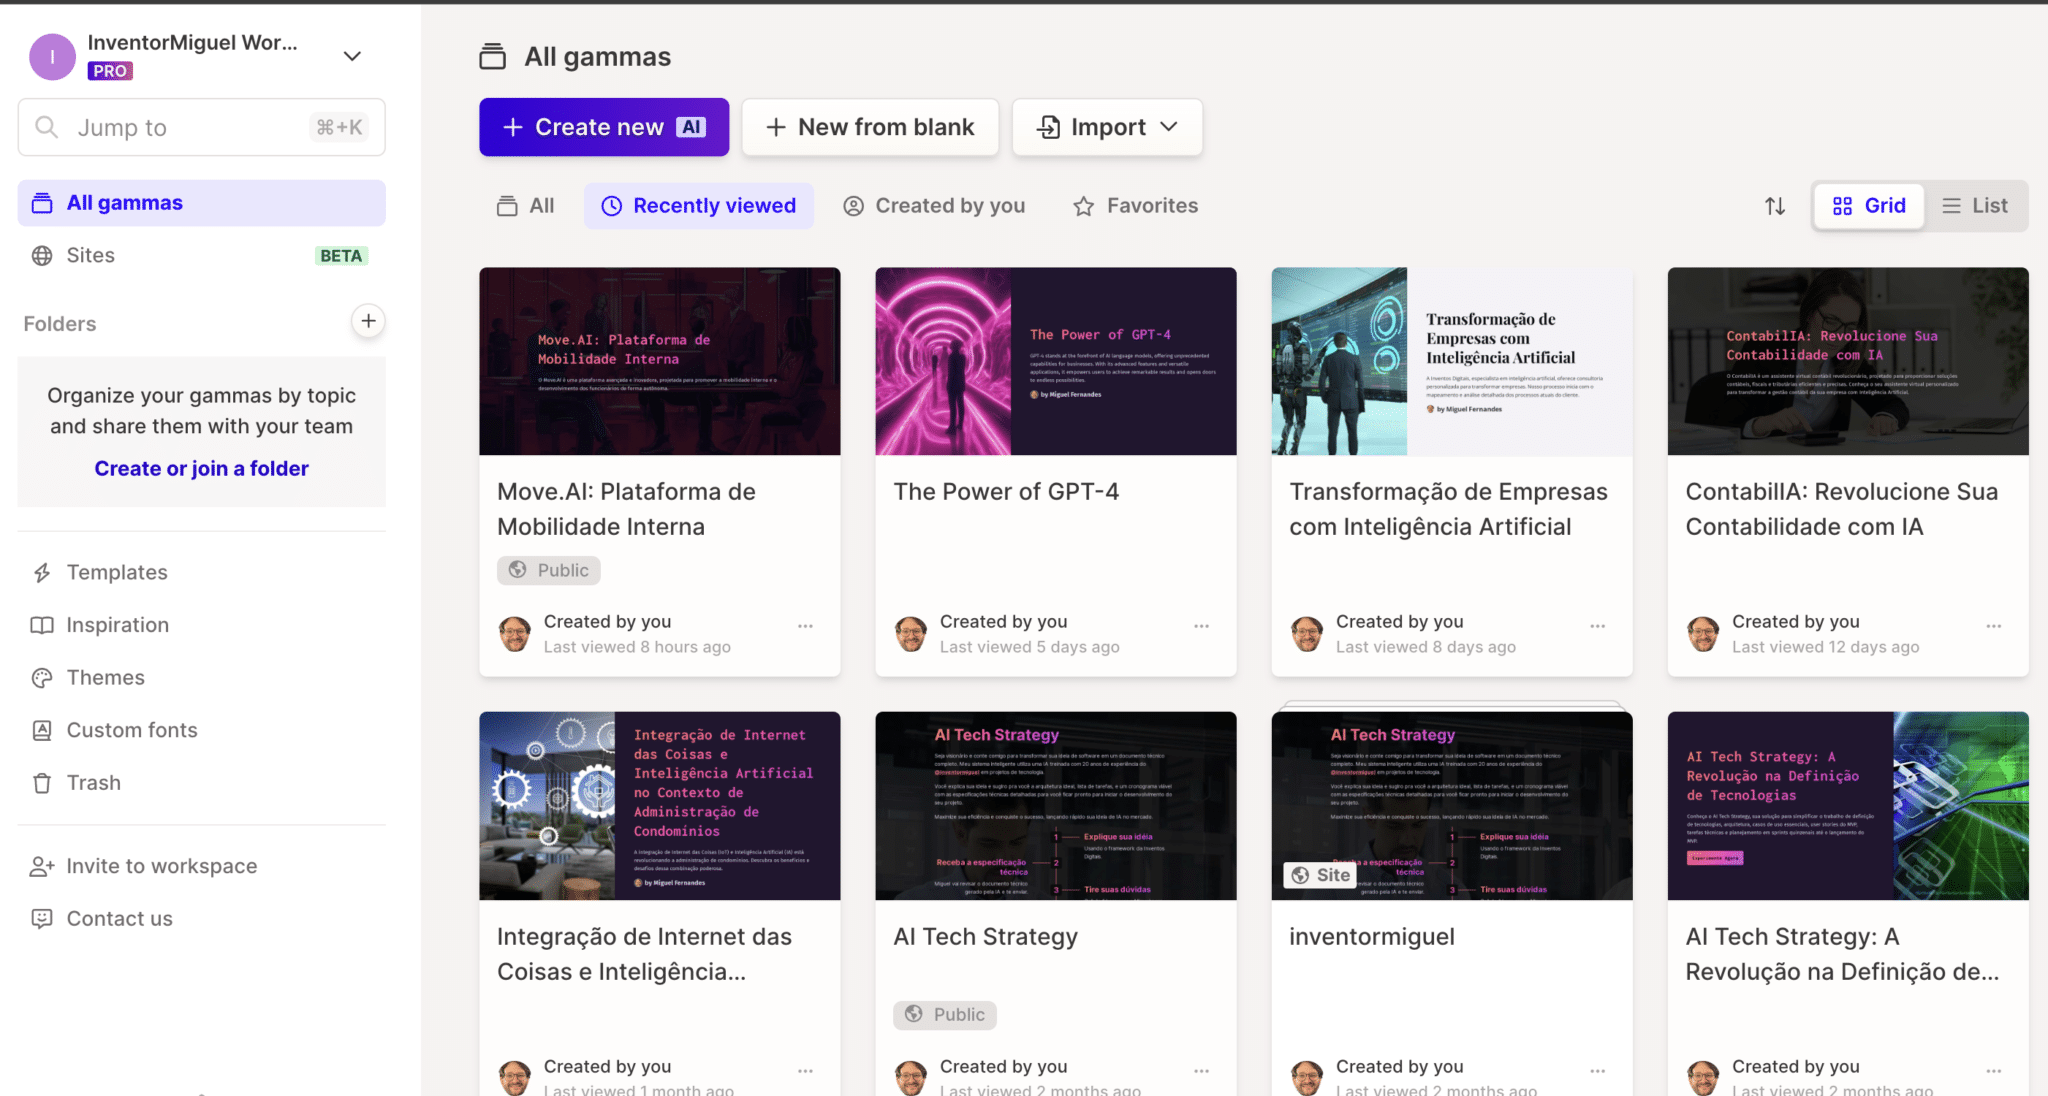
Task: Click the Site badge on inventormiguel thumbnail
Action: tap(1320, 875)
